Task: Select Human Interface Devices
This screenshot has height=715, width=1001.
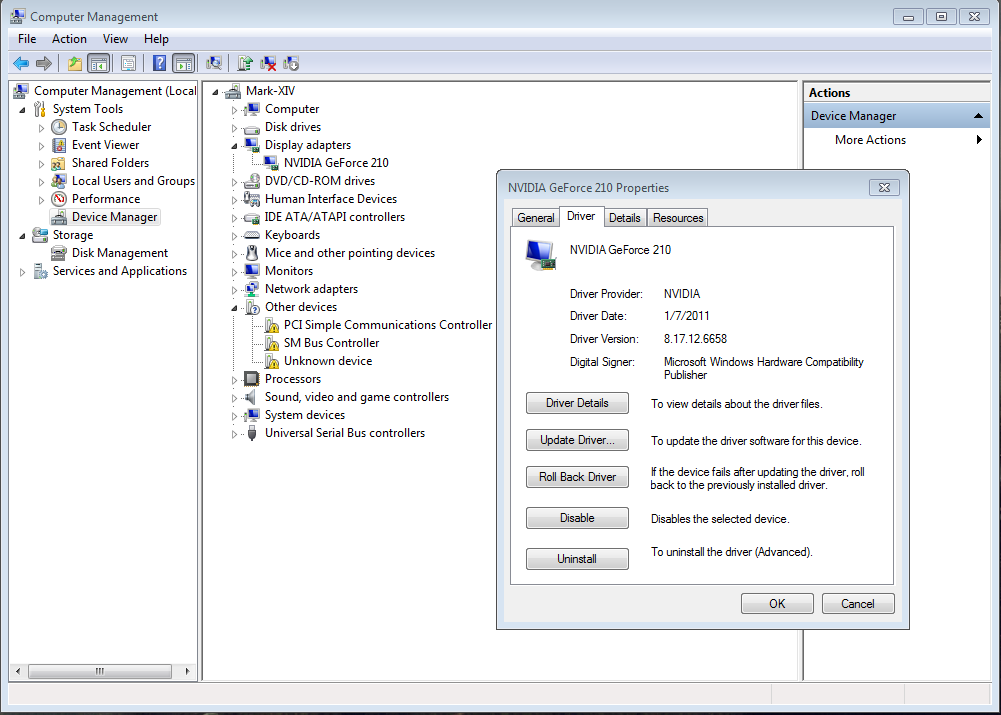Action: 331,199
